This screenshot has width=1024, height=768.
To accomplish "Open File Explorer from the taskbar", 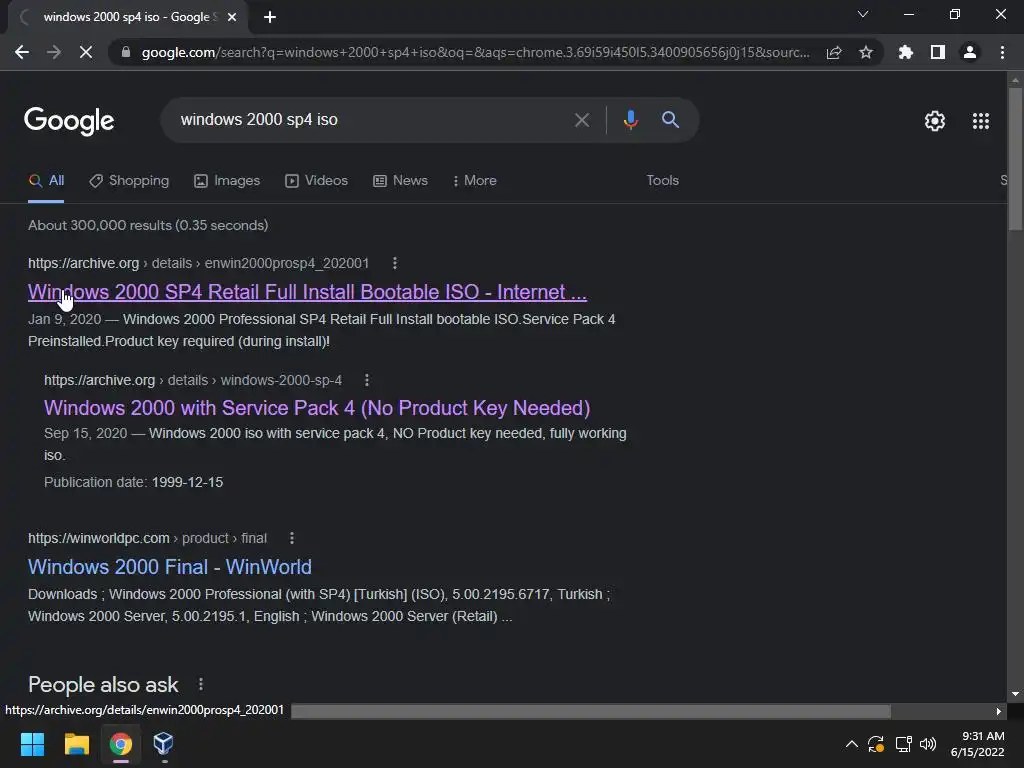I will coord(76,744).
